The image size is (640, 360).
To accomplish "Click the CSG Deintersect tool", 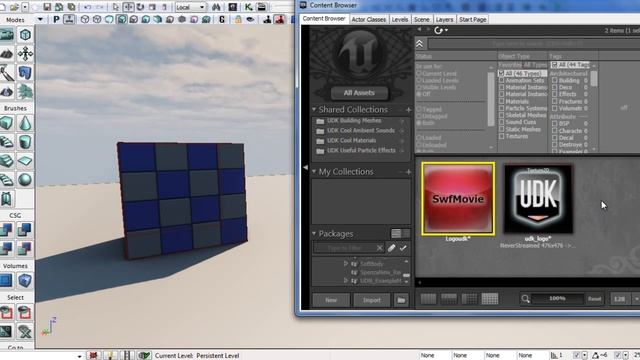I will (25, 249).
